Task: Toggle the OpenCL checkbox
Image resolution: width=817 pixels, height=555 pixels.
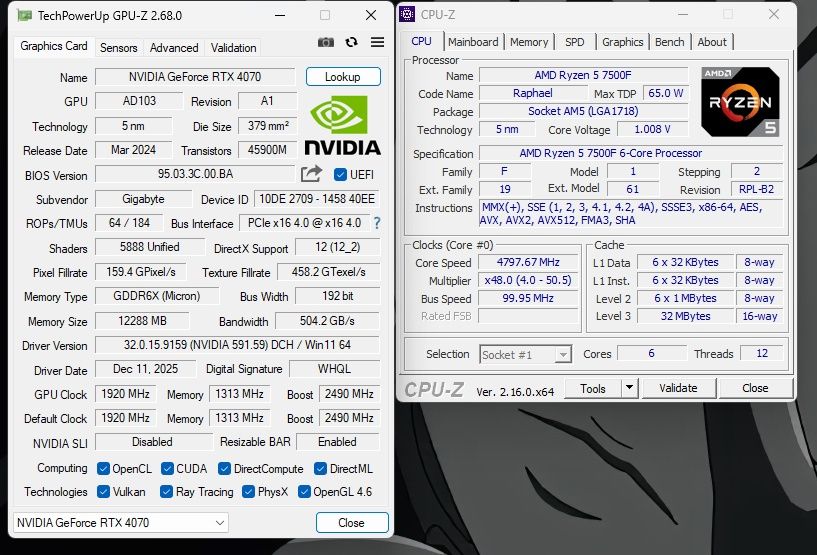Action: [x=103, y=468]
